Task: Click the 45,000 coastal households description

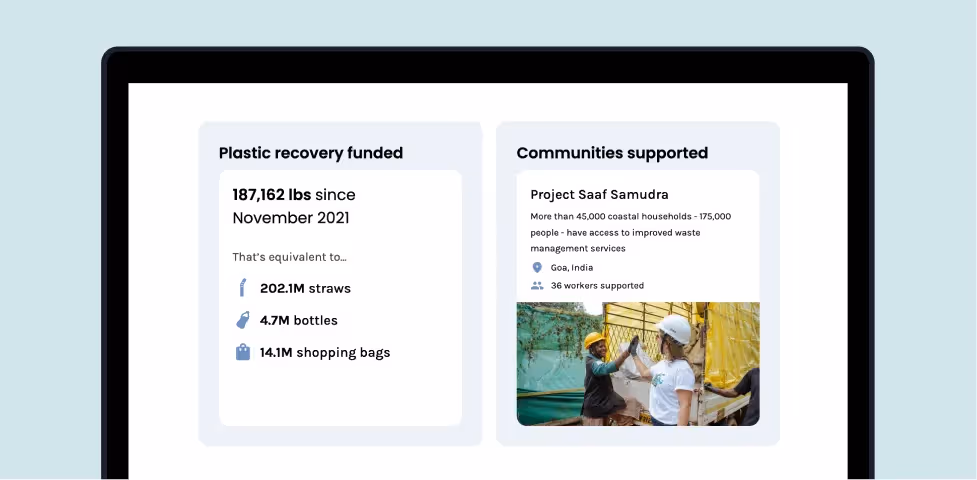Action: tap(631, 233)
